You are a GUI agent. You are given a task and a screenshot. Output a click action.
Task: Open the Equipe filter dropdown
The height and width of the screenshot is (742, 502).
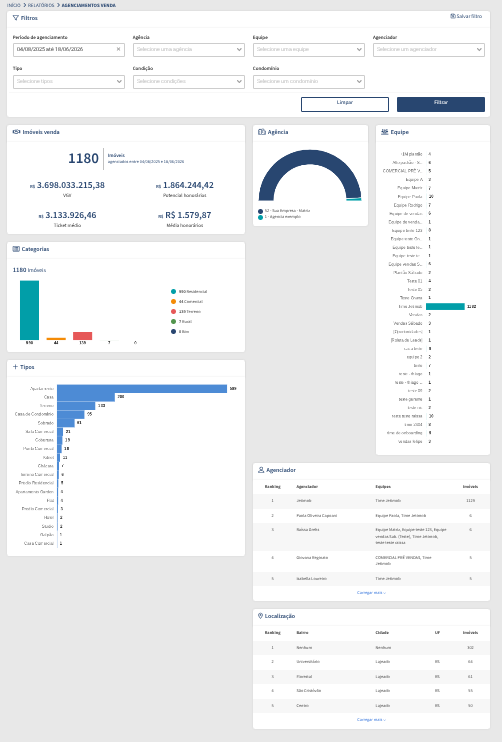click(x=308, y=49)
